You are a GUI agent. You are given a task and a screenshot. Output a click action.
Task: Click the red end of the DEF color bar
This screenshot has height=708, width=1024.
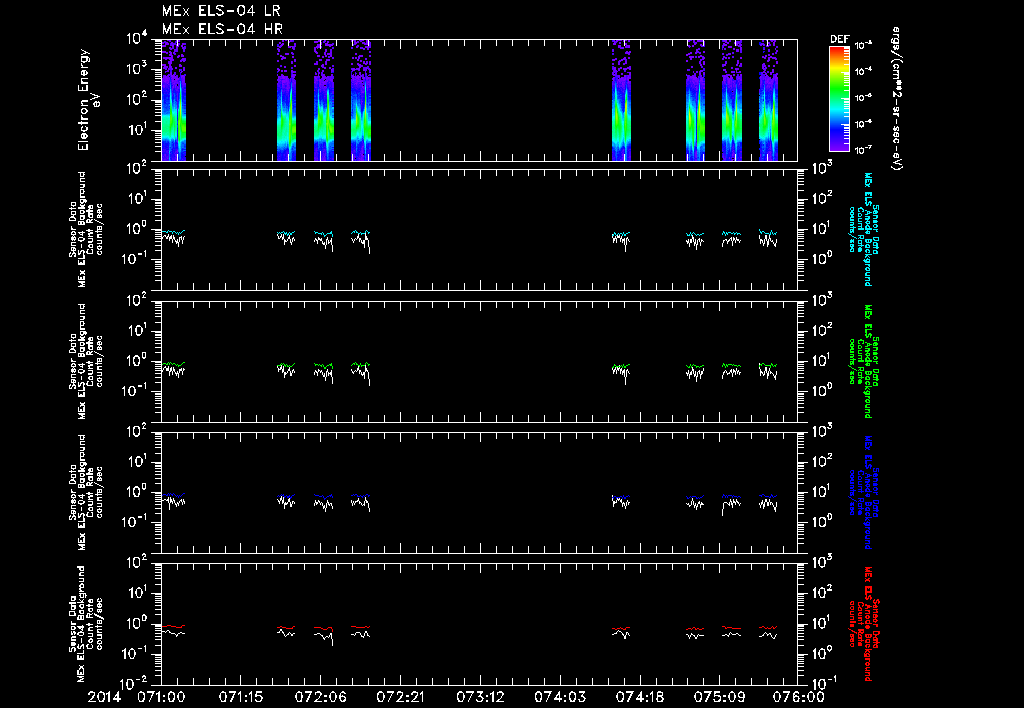839,52
